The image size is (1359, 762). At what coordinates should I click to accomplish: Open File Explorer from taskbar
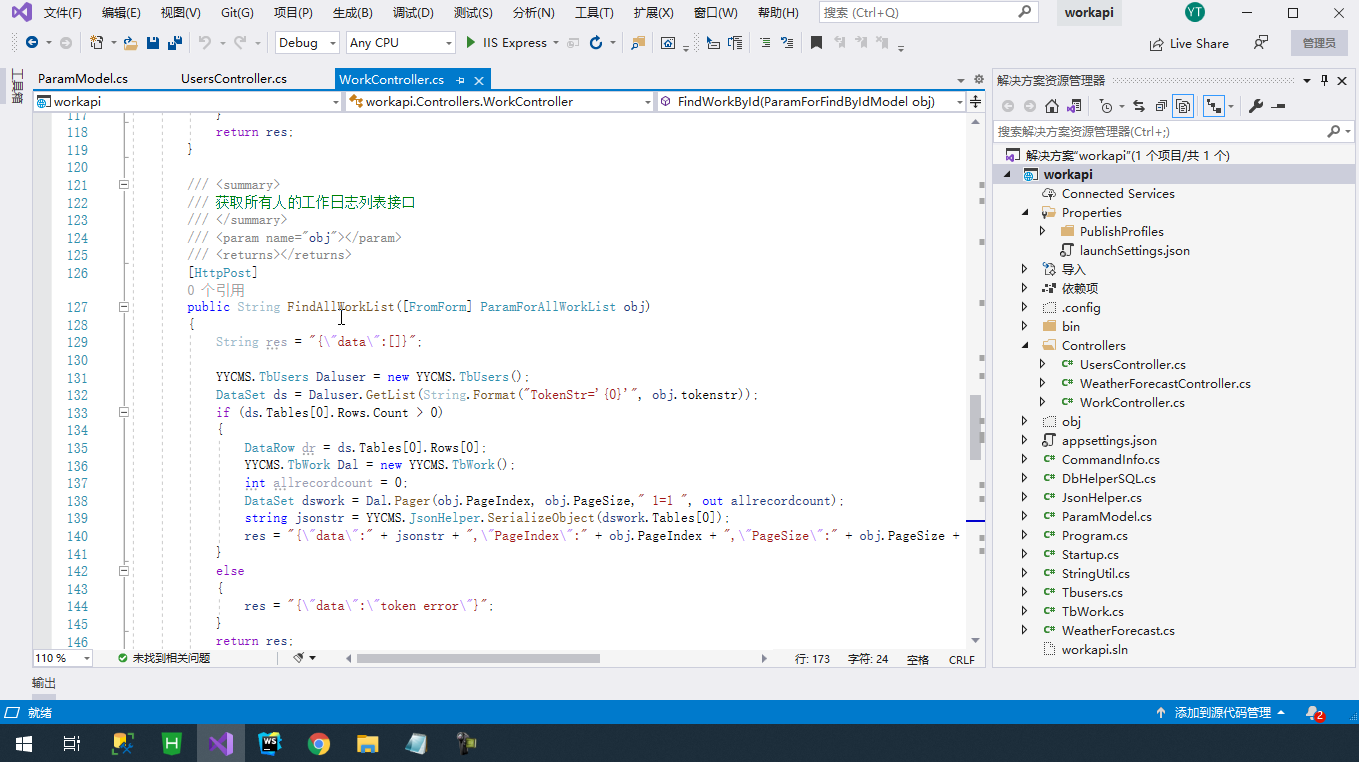tap(368, 743)
